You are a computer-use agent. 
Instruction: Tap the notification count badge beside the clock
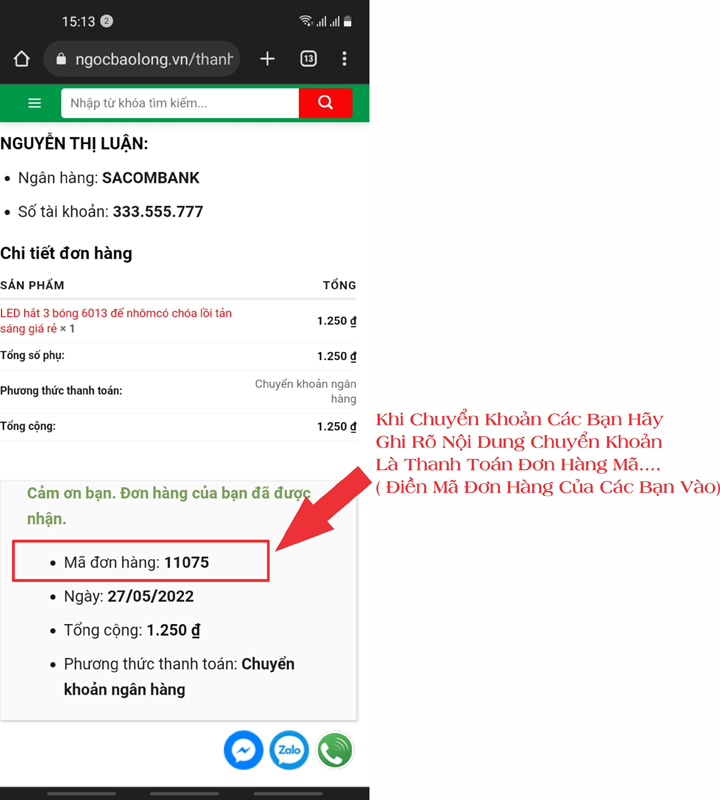click(107, 21)
